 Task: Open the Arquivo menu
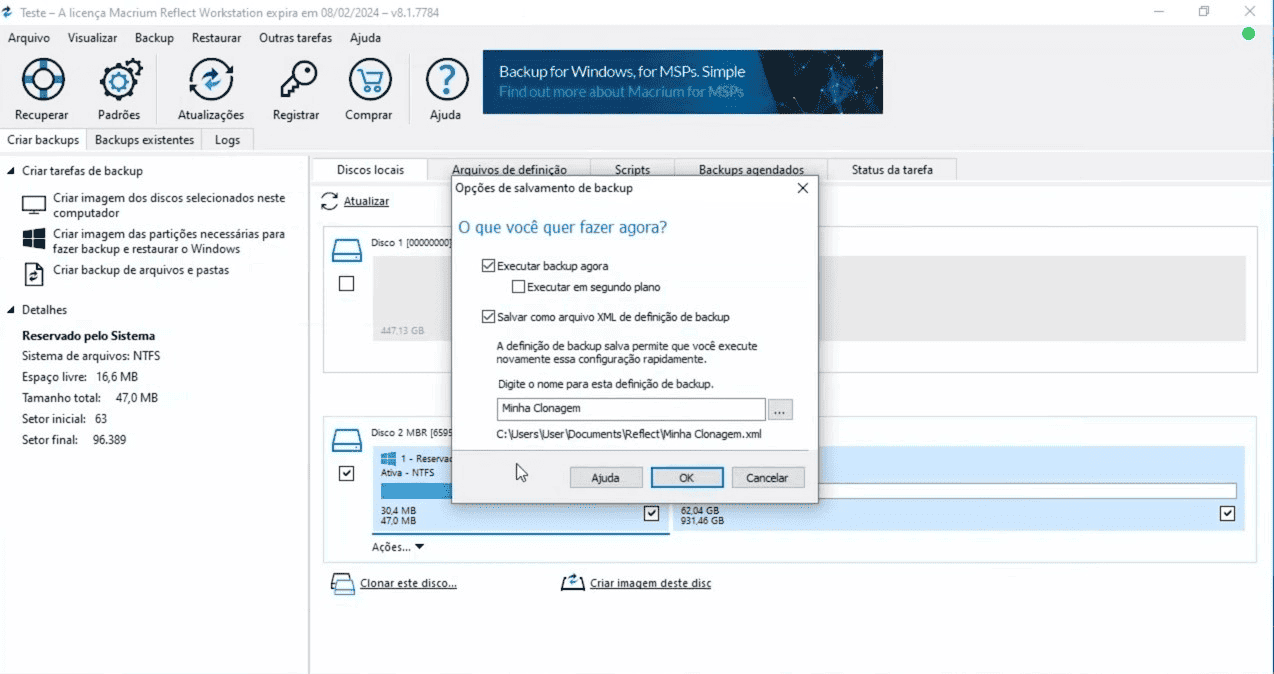[x=29, y=38]
